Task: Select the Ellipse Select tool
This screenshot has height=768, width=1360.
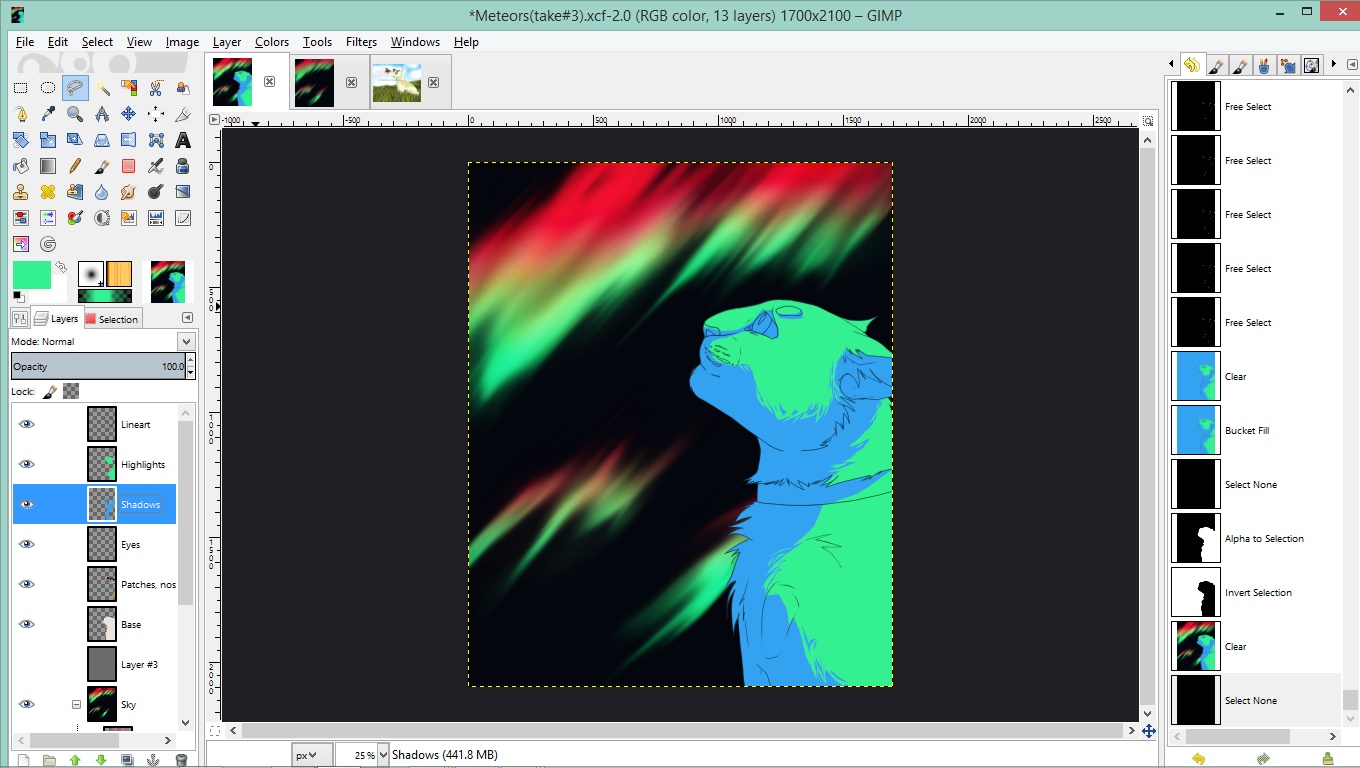Action: 47,88
